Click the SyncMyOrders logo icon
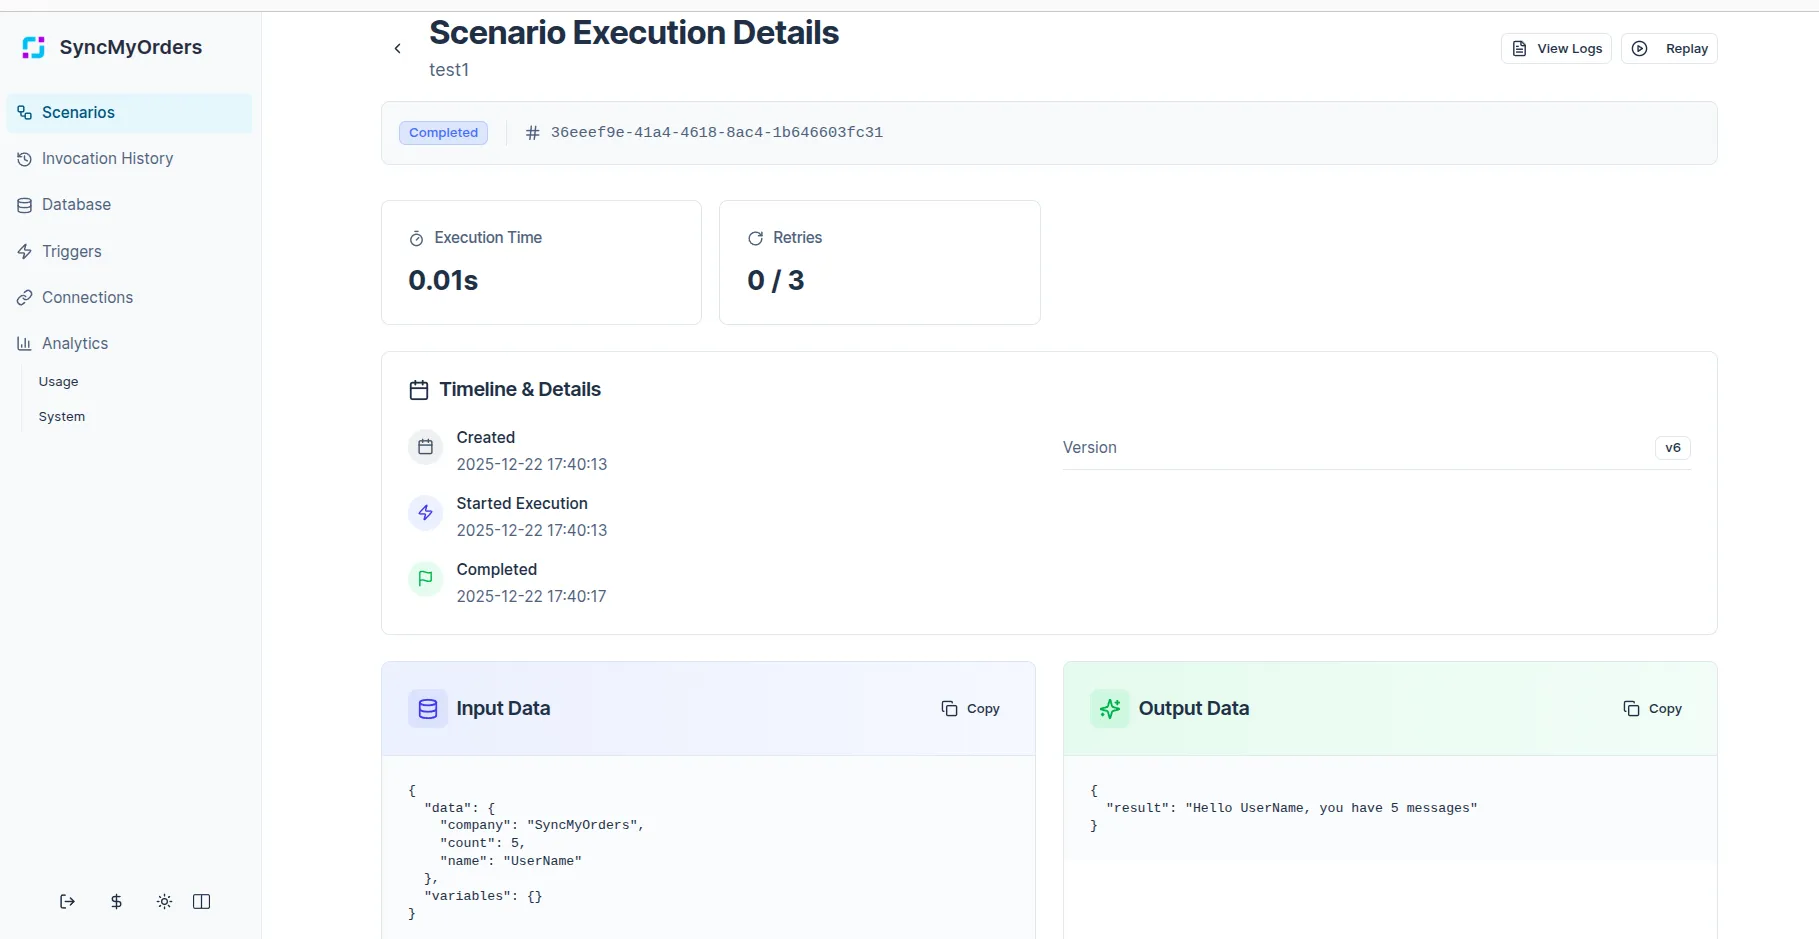This screenshot has height=939, width=1819. (x=34, y=48)
